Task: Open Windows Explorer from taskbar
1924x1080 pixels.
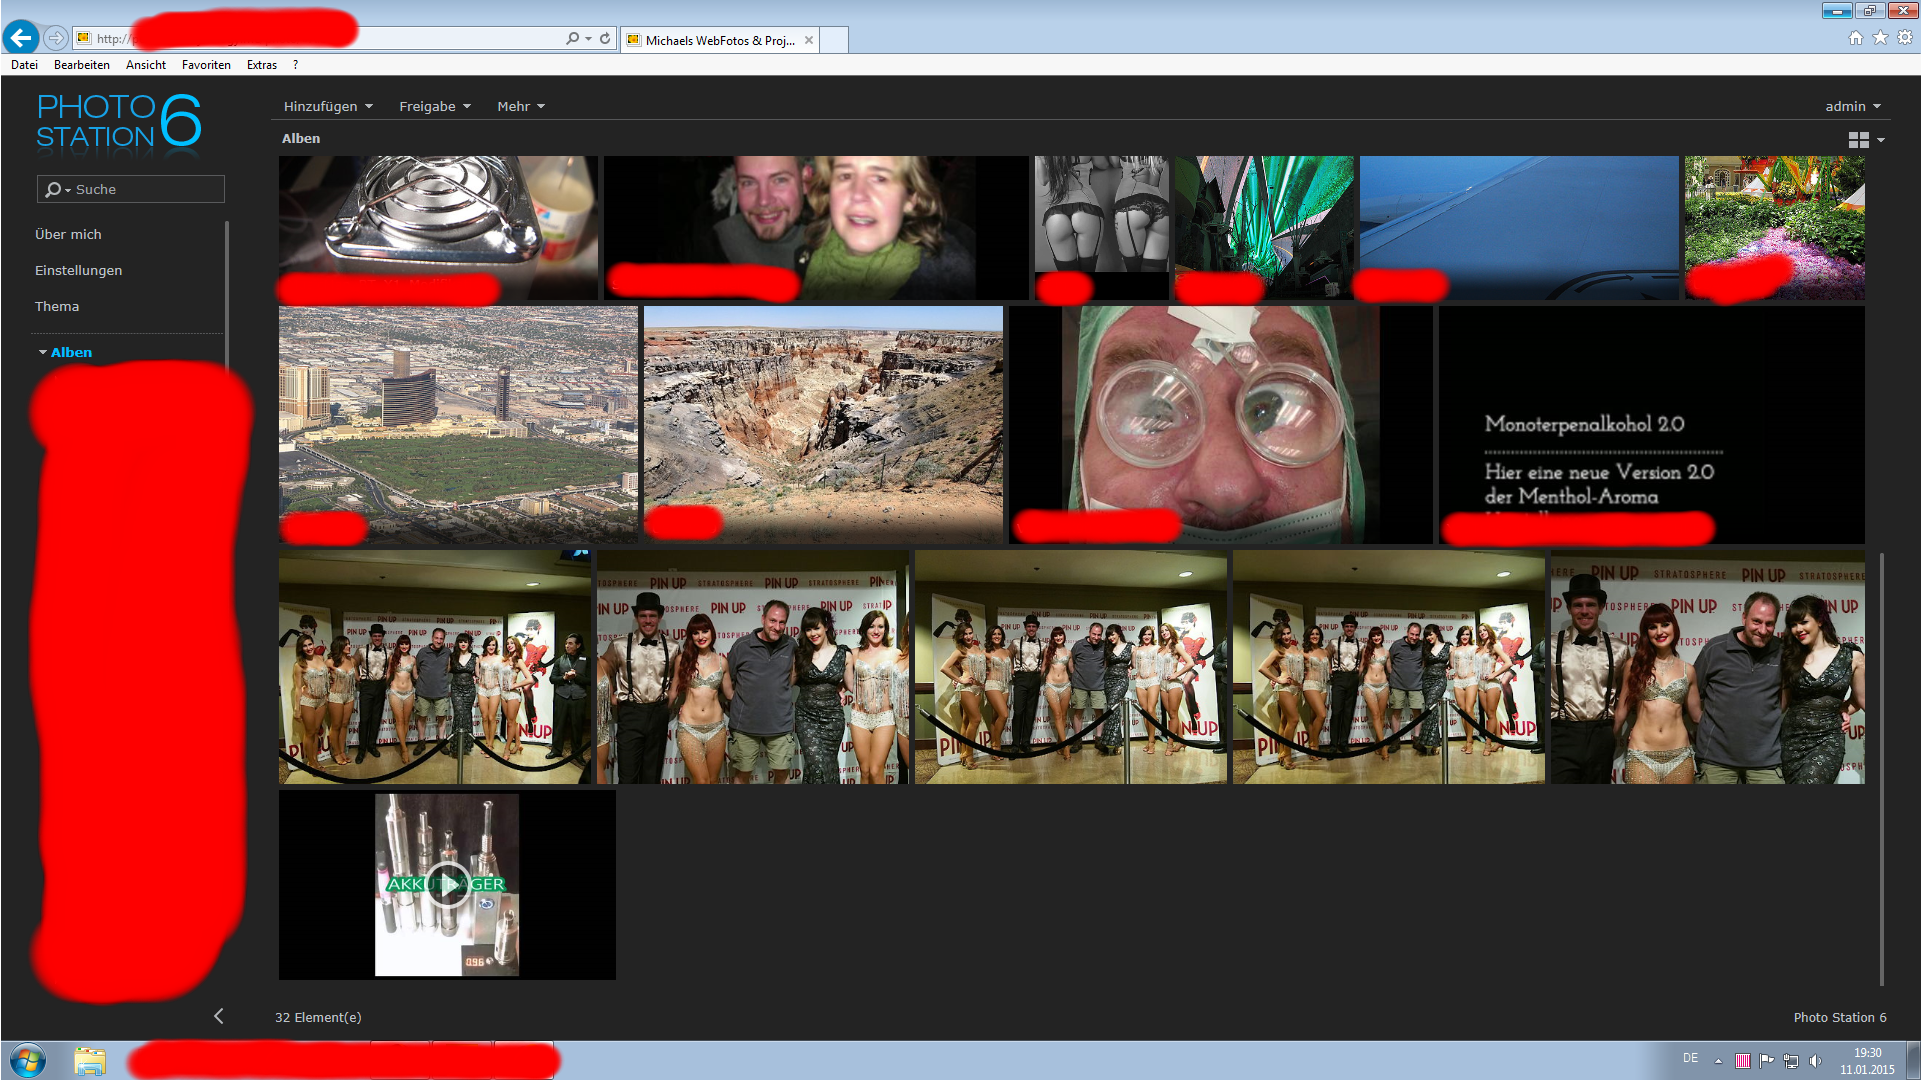Action: click(x=89, y=1060)
